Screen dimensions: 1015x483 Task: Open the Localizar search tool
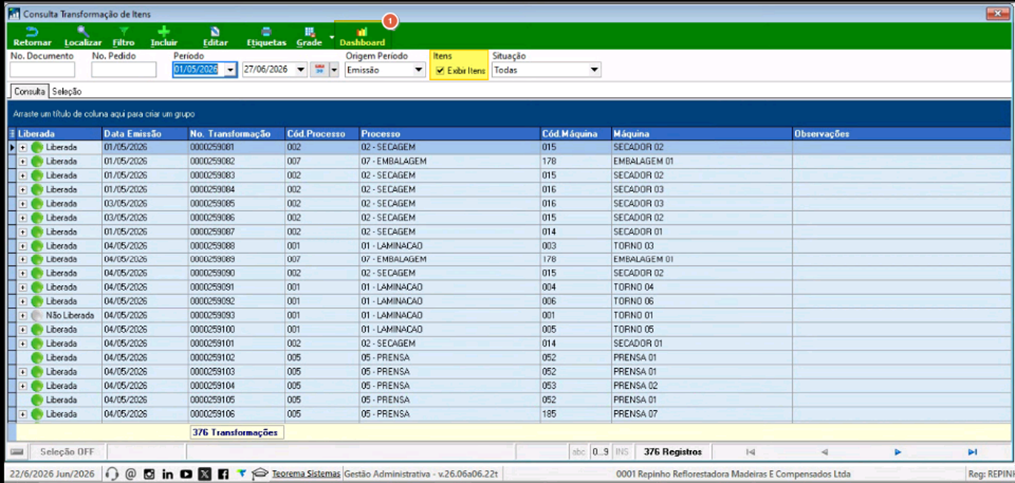(x=83, y=36)
